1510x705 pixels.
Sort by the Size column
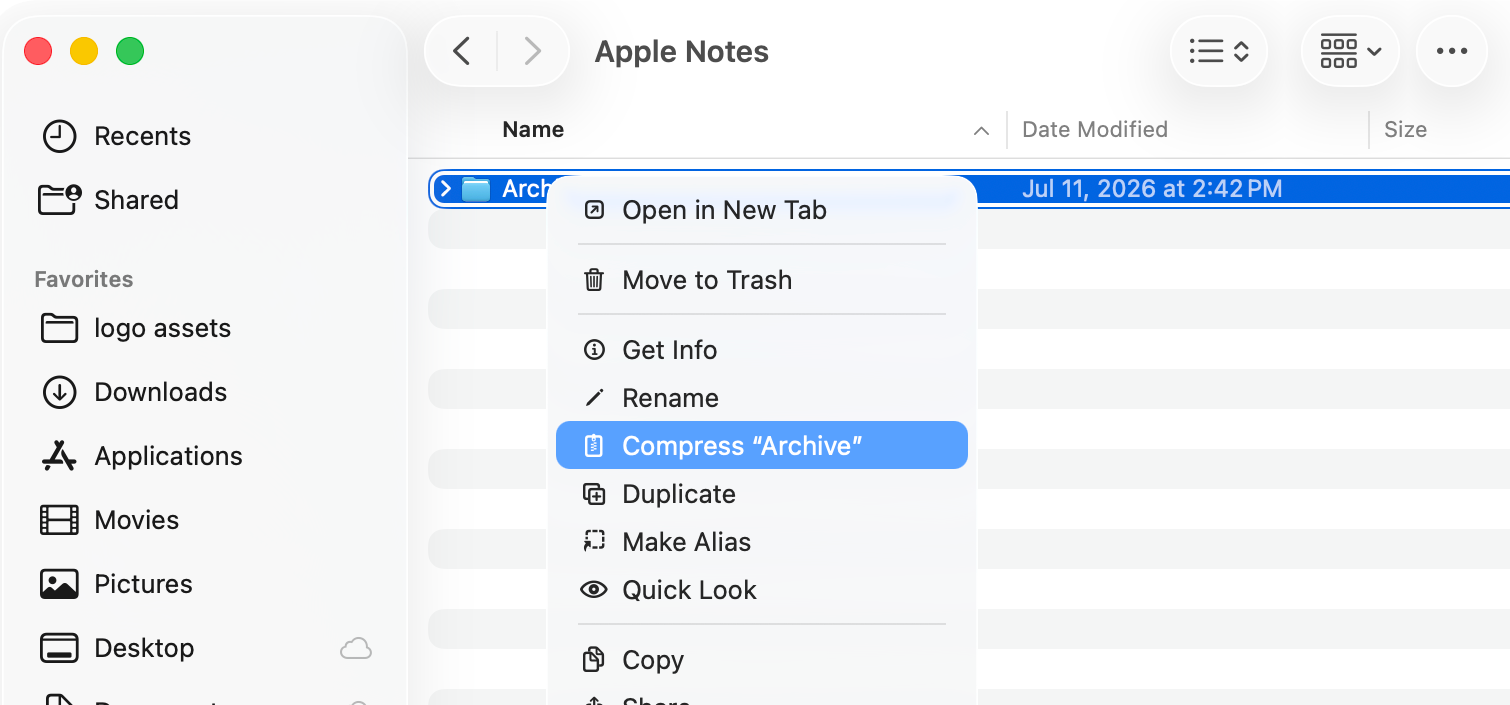[1405, 129]
